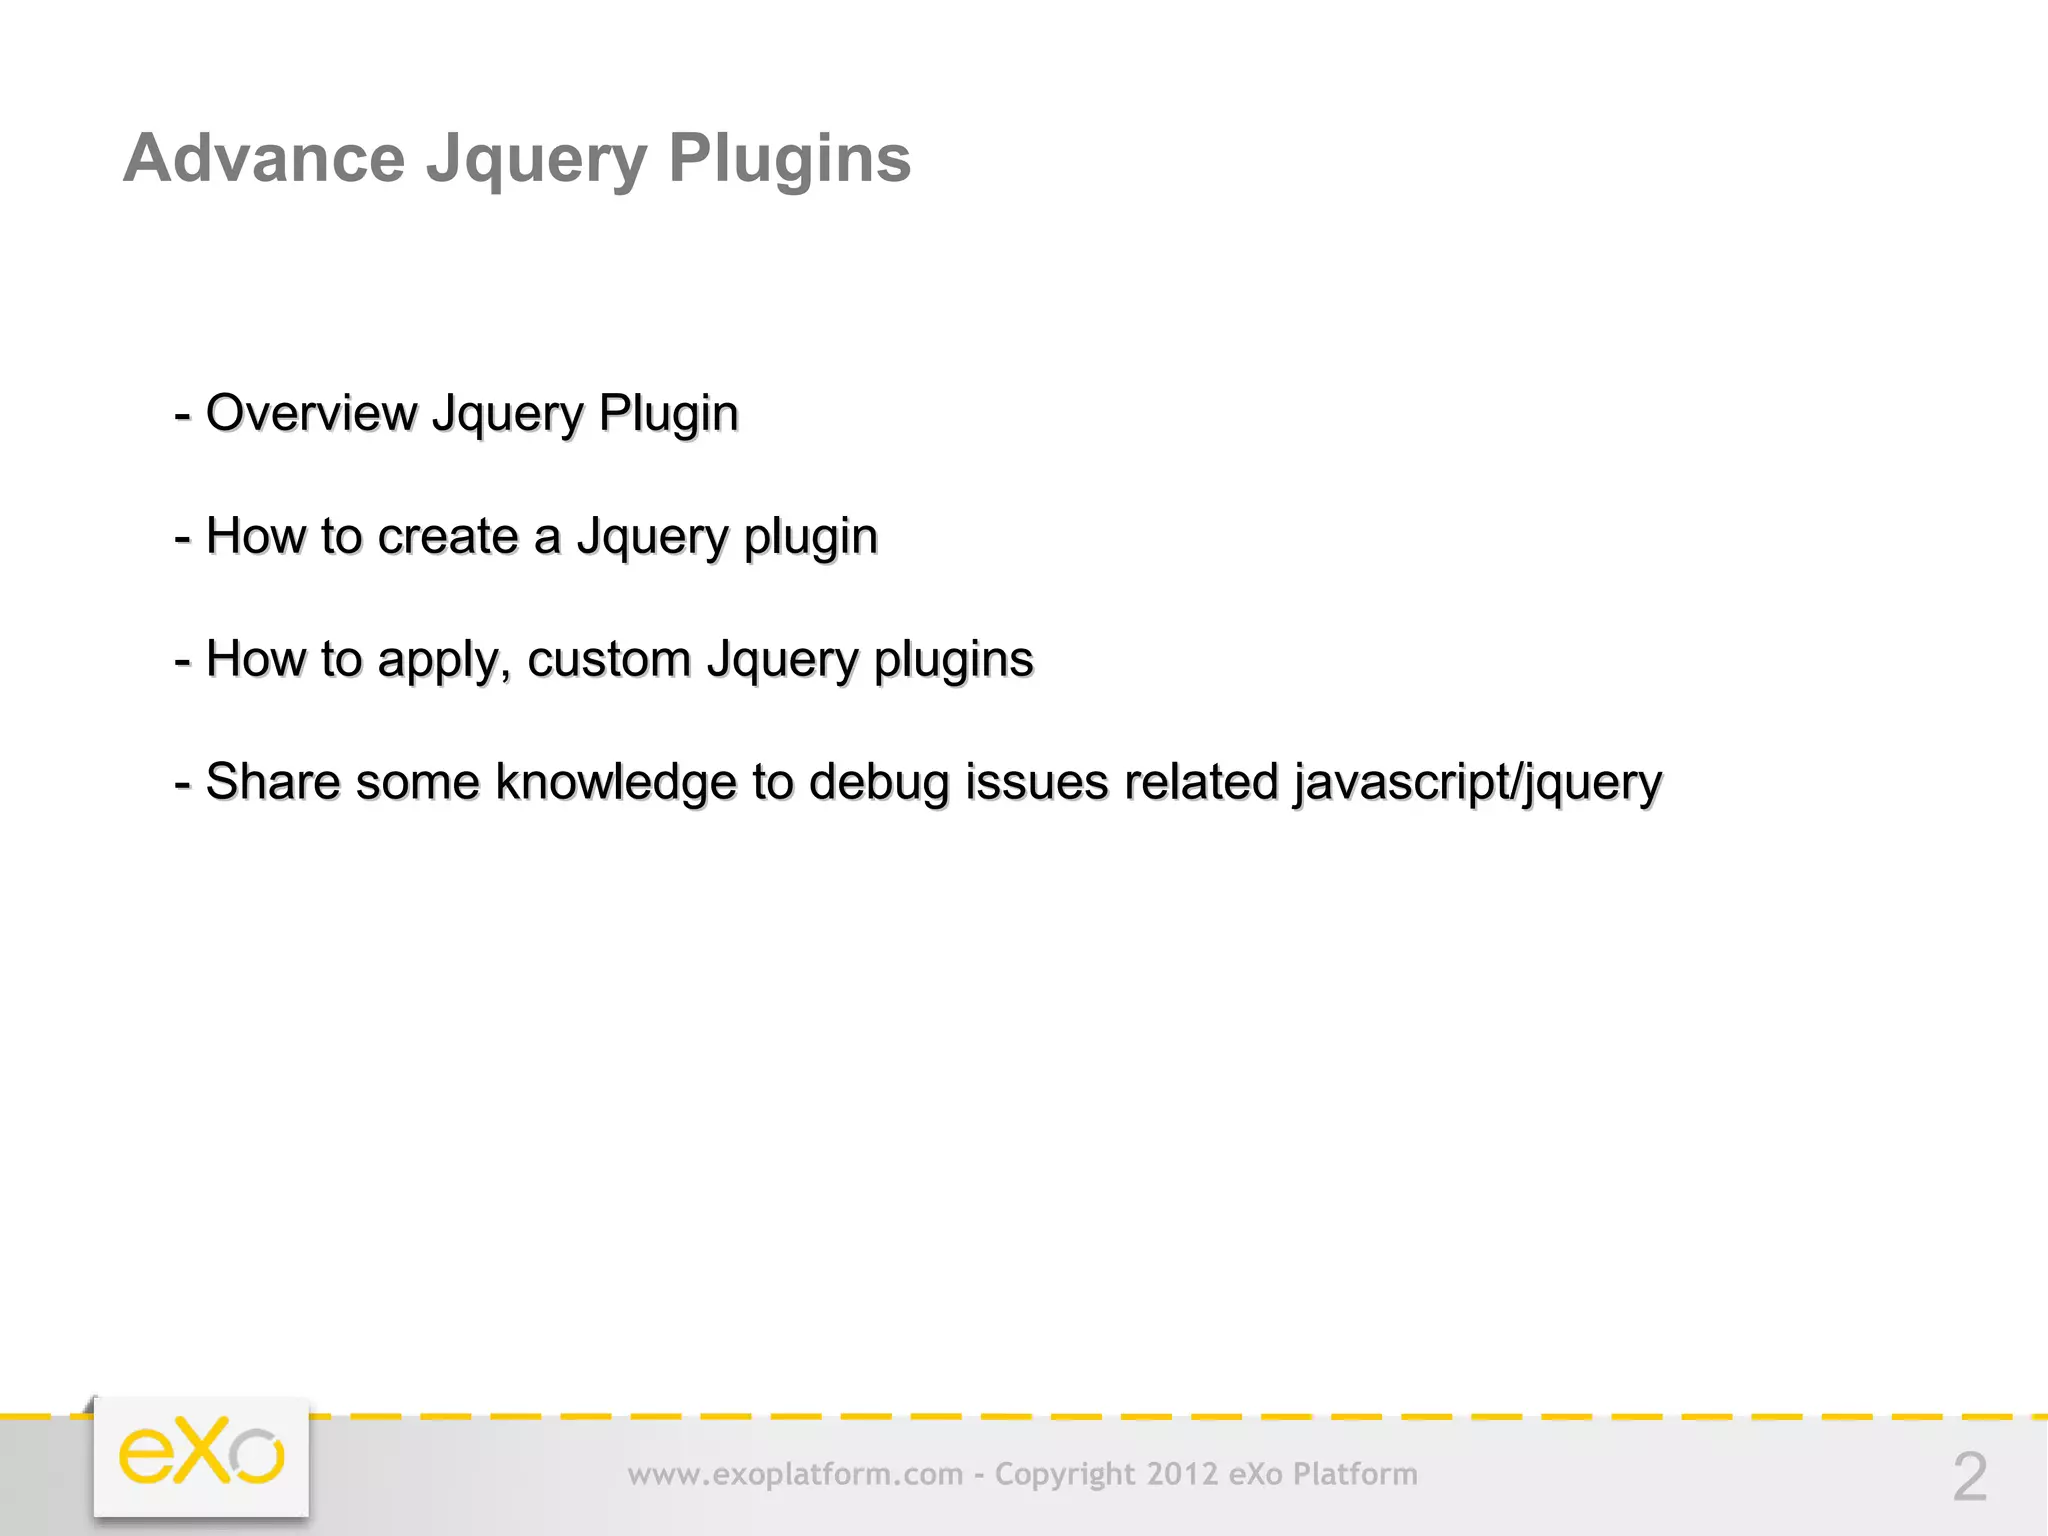The height and width of the screenshot is (1536, 2048).
Task: Click the javascript/jquery text at line end
Action: [x=1477, y=782]
